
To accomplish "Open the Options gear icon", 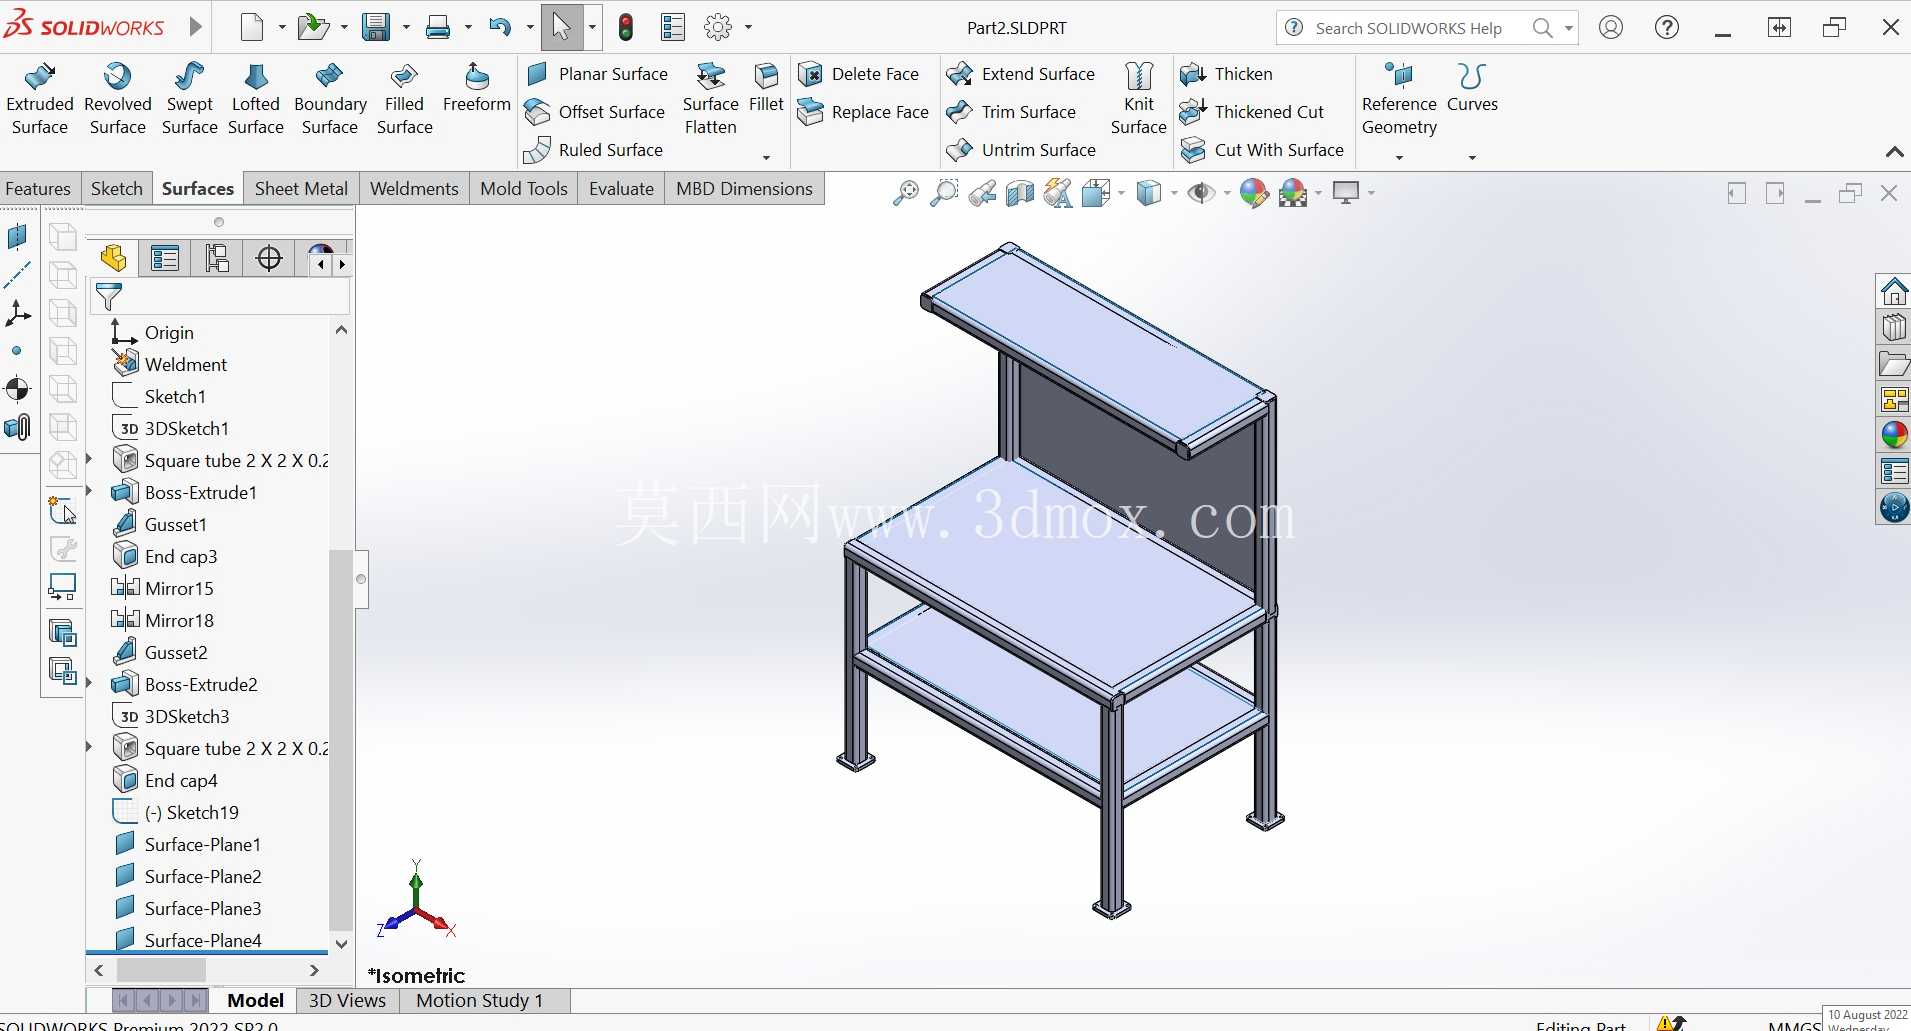I will pyautogui.click(x=718, y=27).
